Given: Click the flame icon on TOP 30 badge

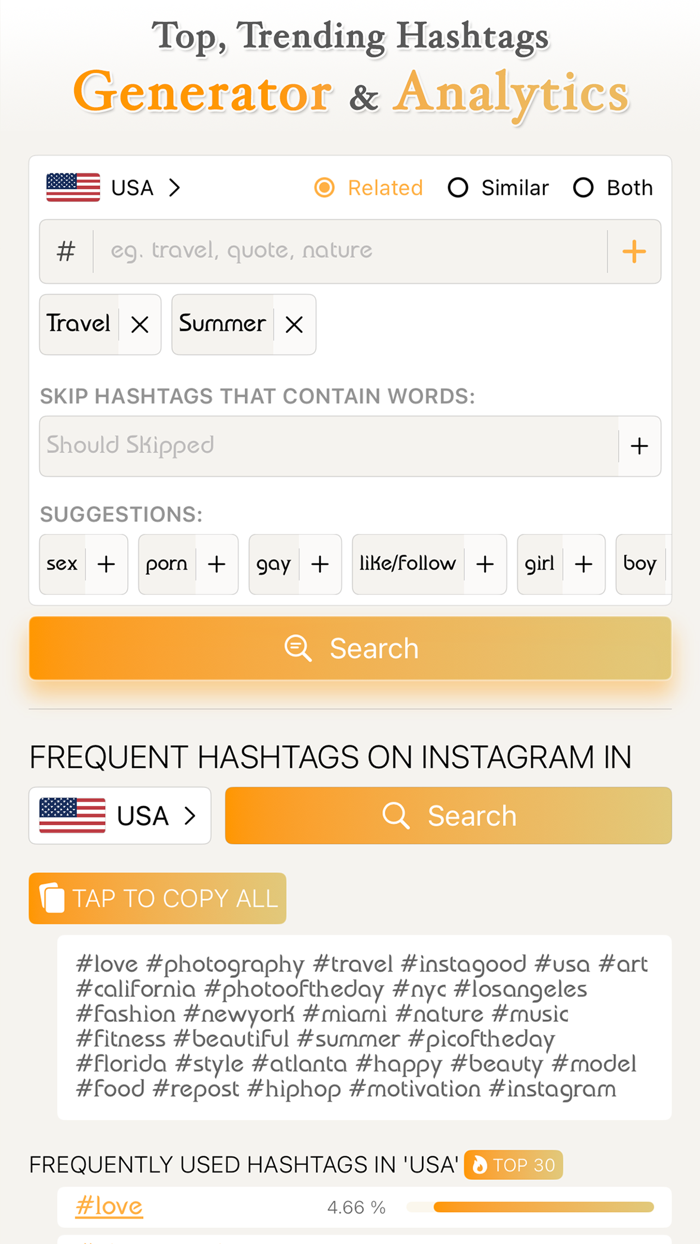Looking at the screenshot, I should [x=480, y=1165].
